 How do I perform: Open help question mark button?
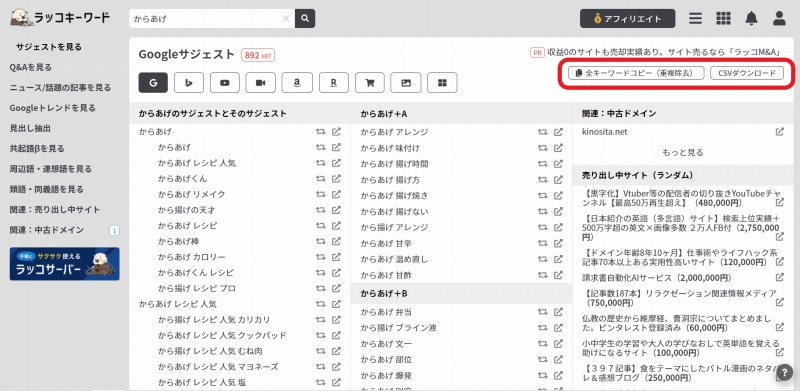785,372
